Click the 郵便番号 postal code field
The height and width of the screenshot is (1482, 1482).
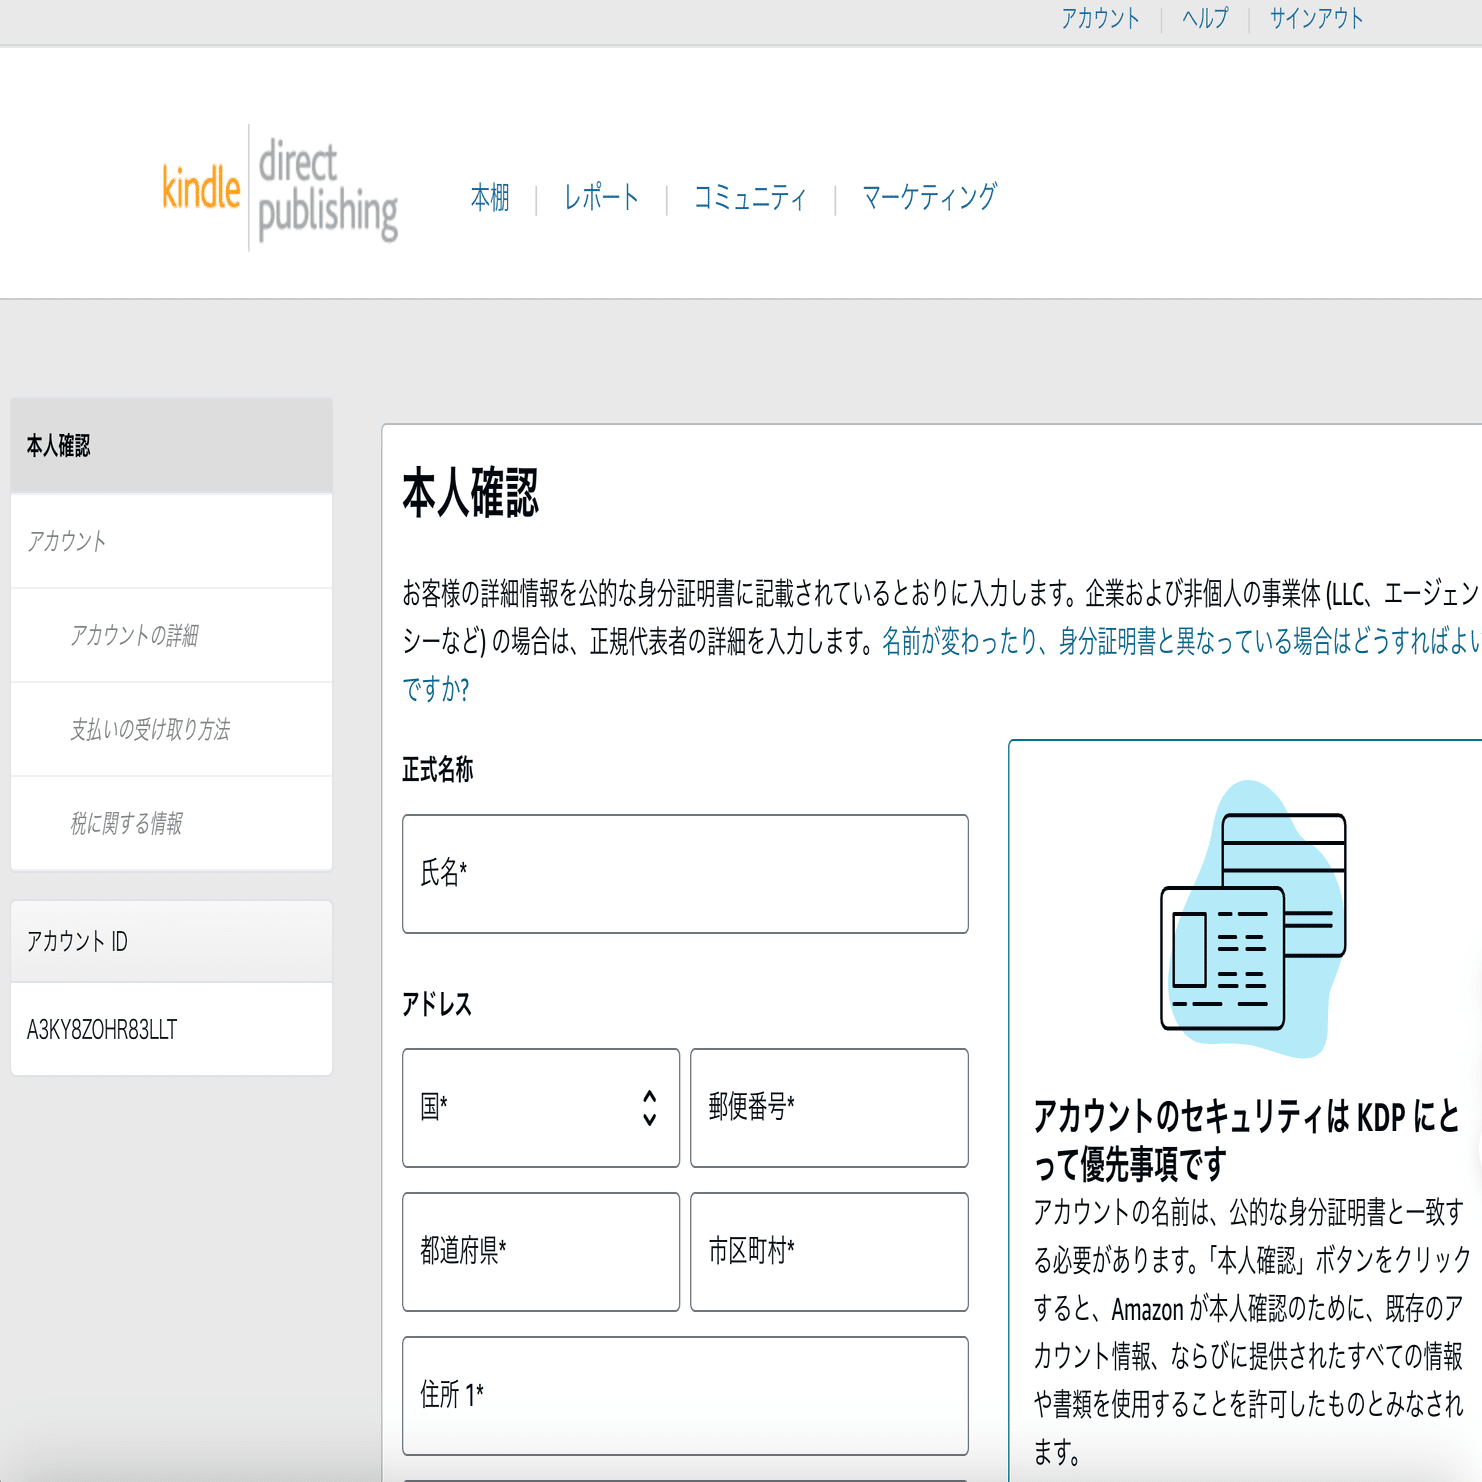click(828, 1108)
